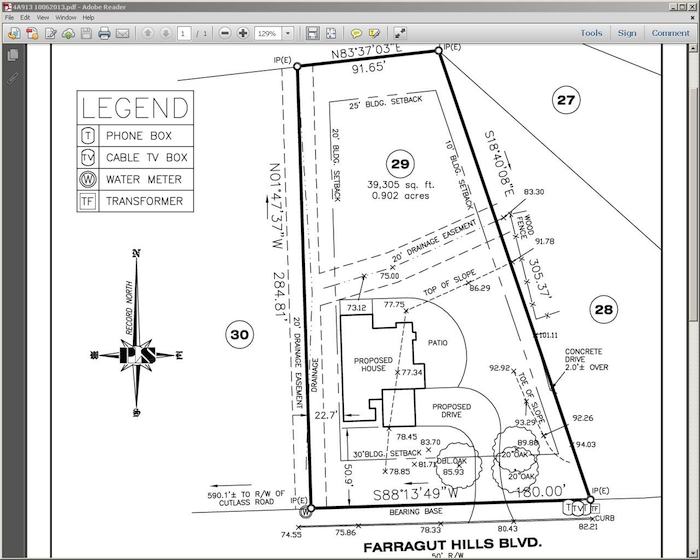
Task: Click the lot number 29 circle
Action: (400, 164)
